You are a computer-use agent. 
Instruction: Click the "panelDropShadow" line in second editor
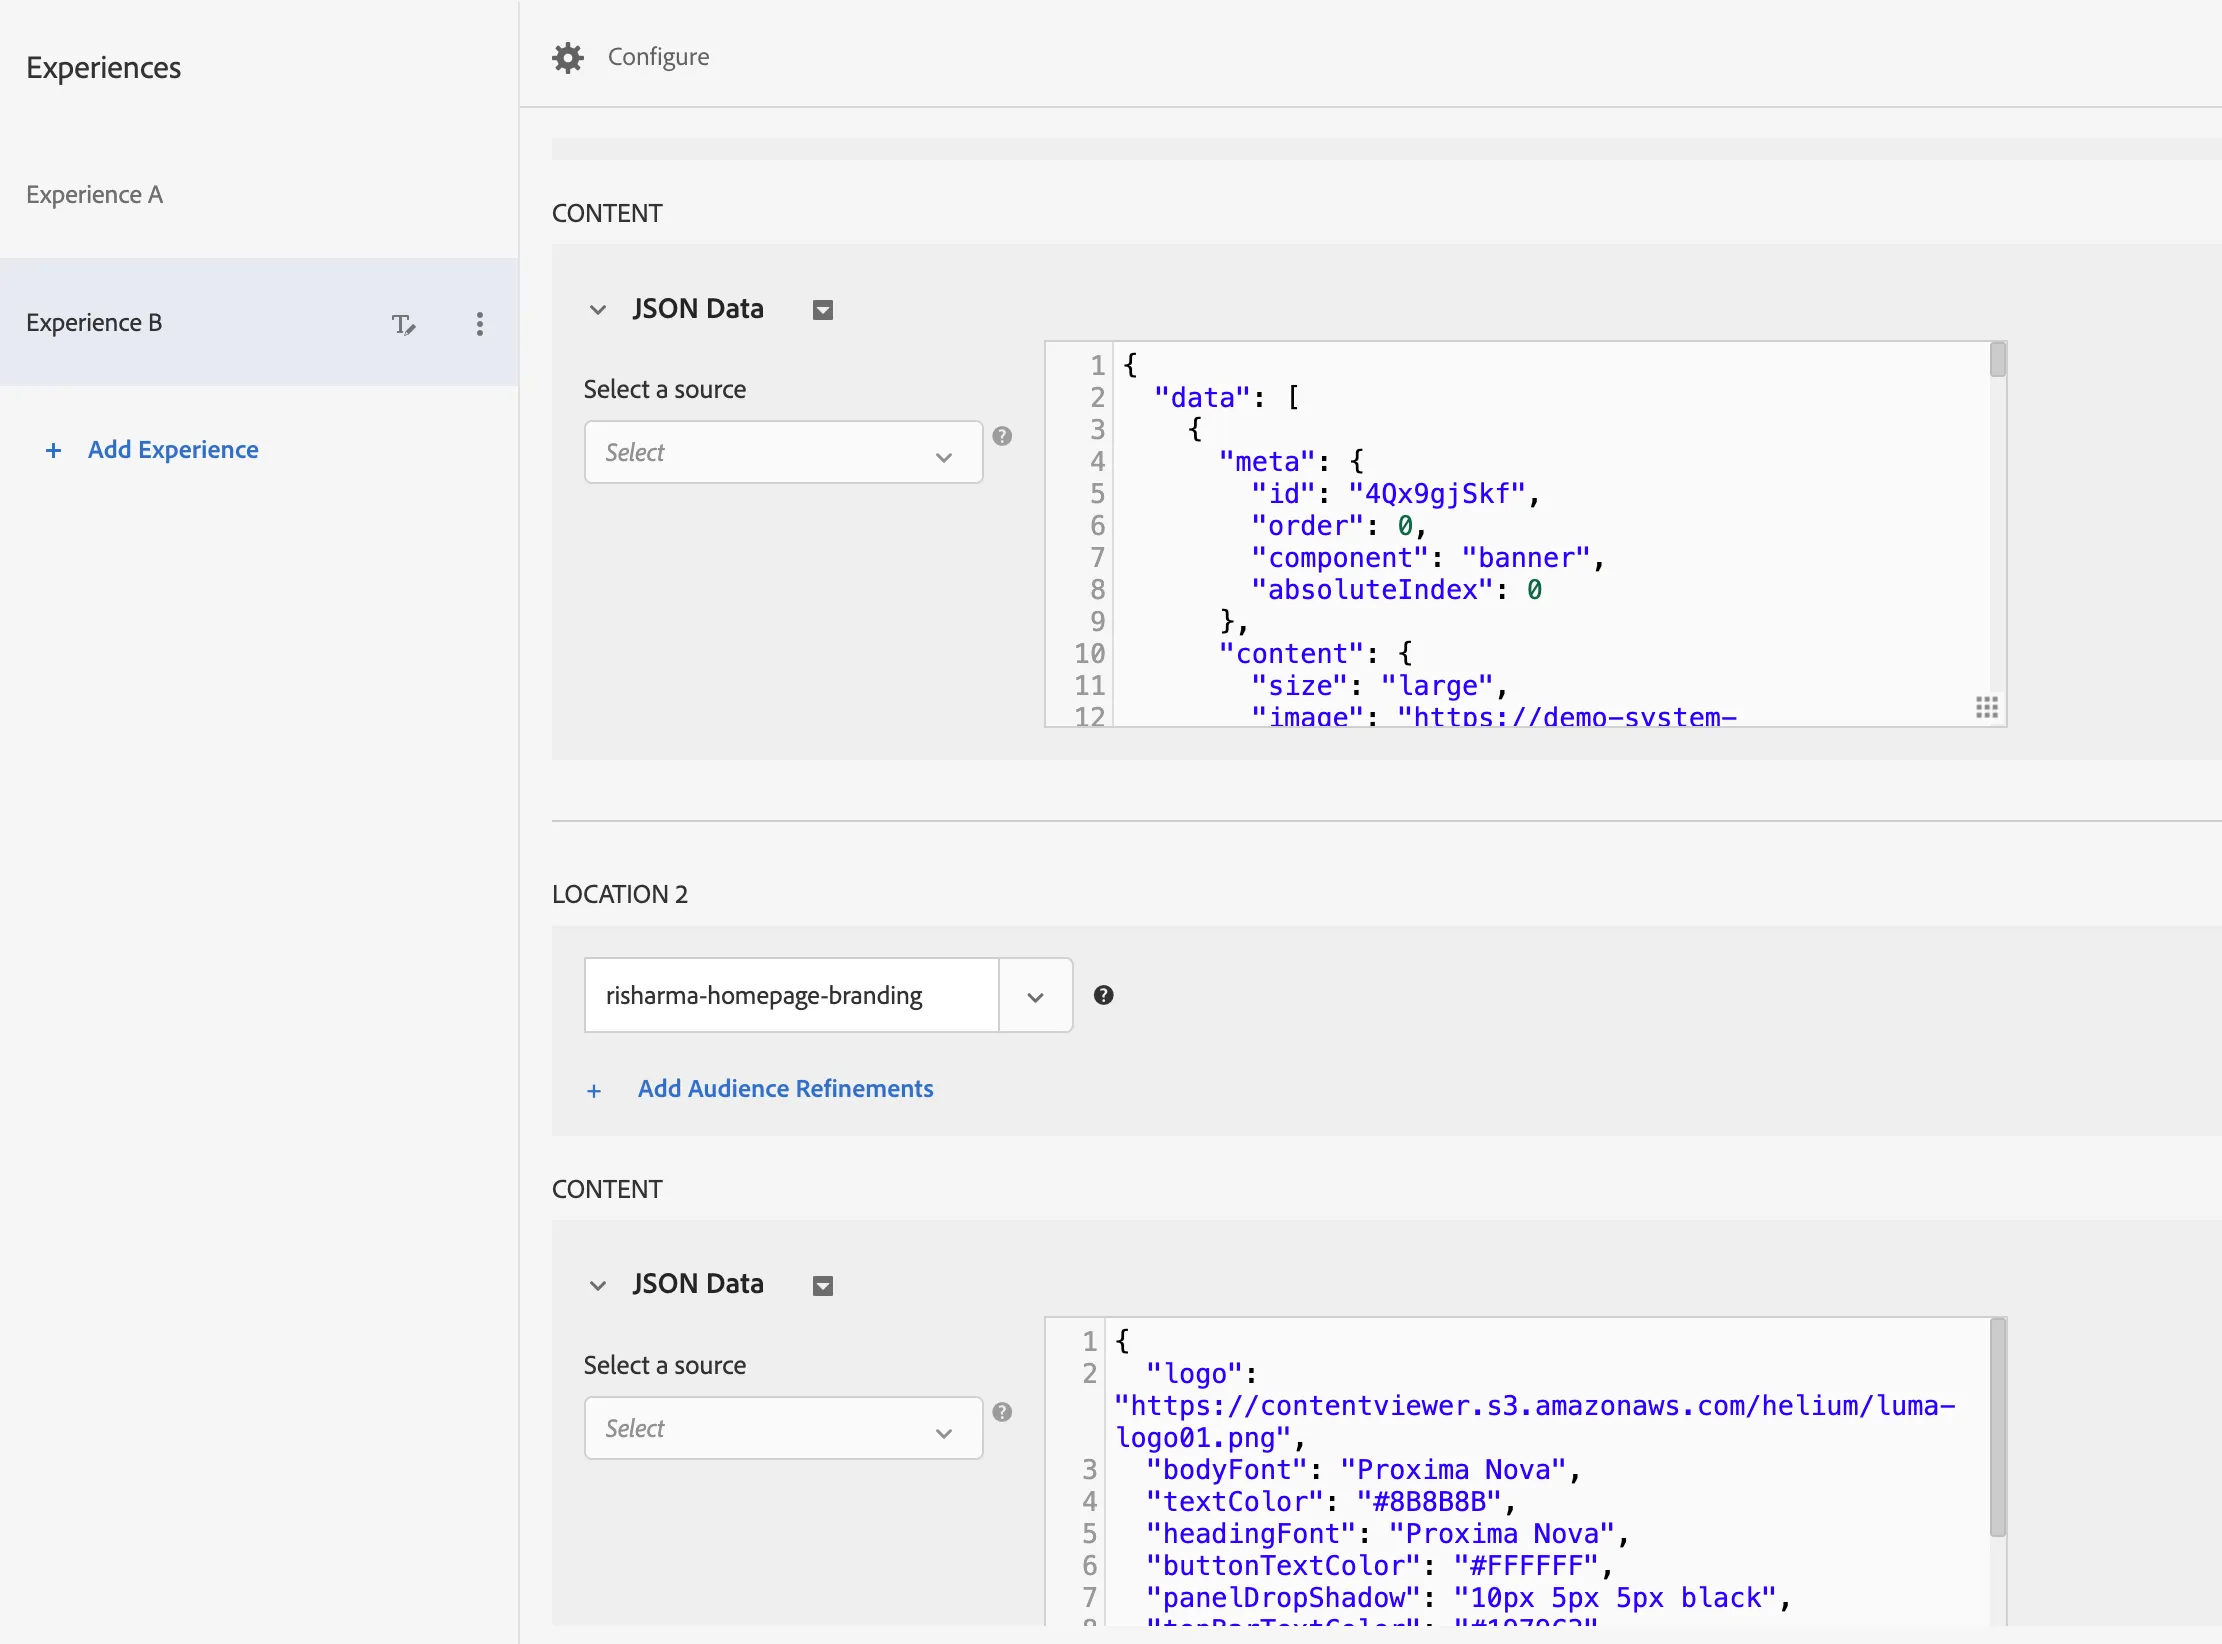(1468, 1598)
